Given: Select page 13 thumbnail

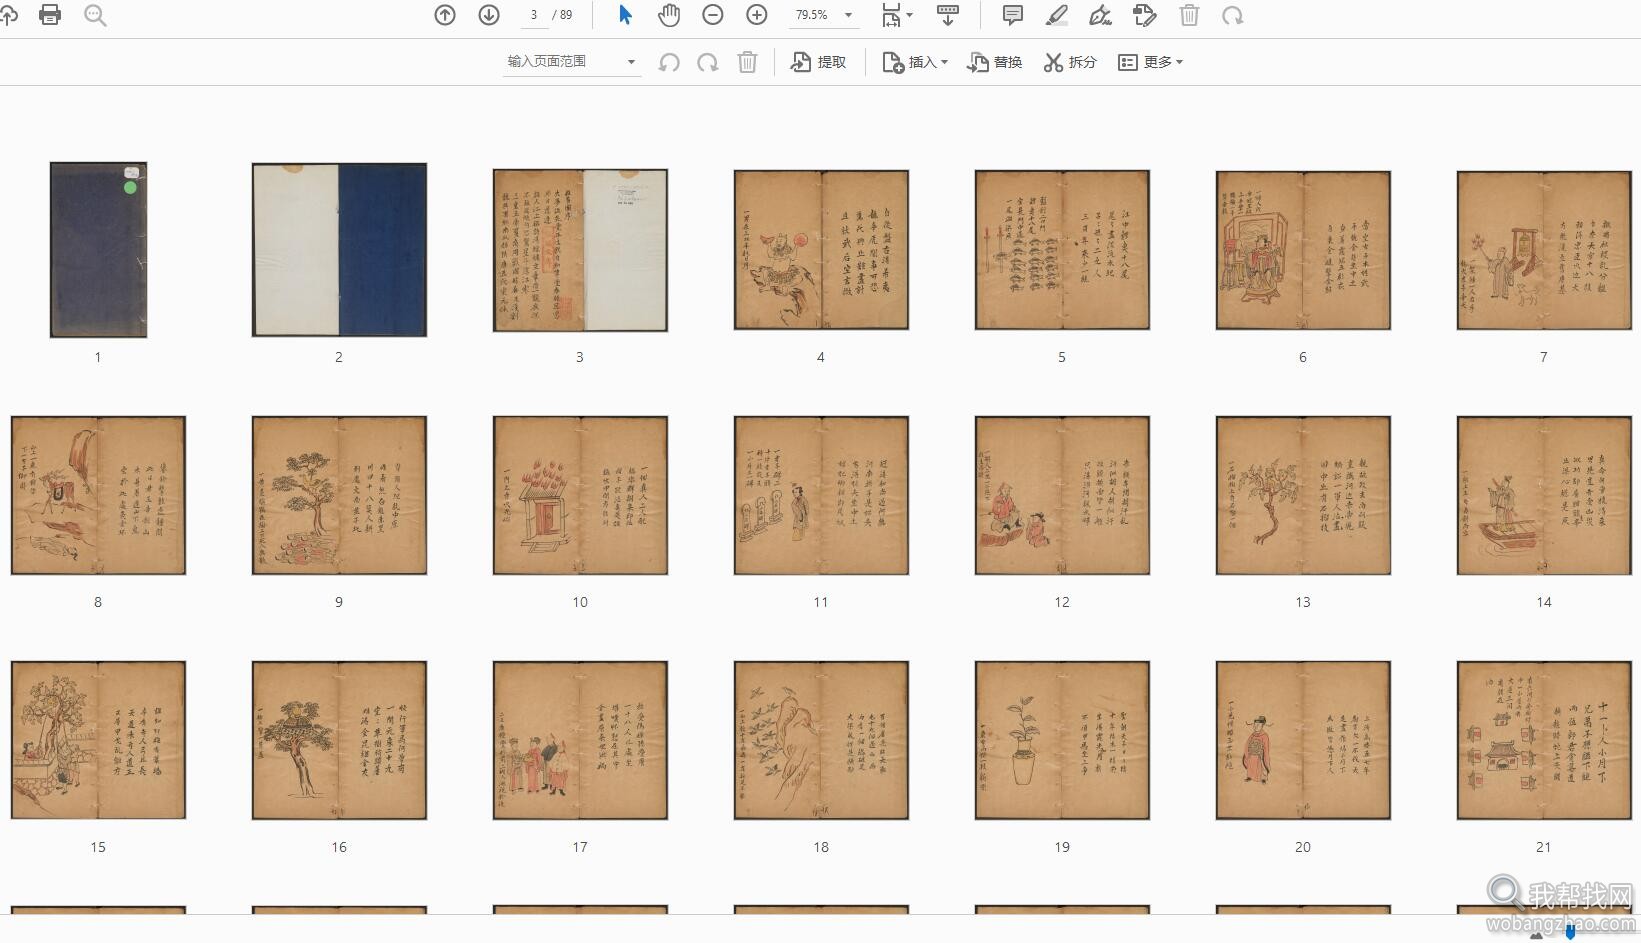Looking at the screenshot, I should click(1303, 495).
